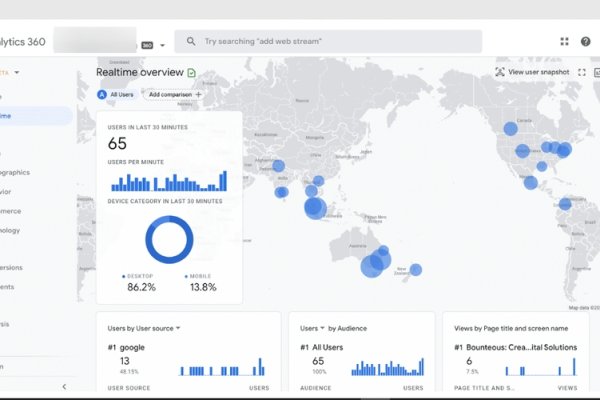Click the fullscreen map icon
The image size is (600, 400).
(582, 72)
